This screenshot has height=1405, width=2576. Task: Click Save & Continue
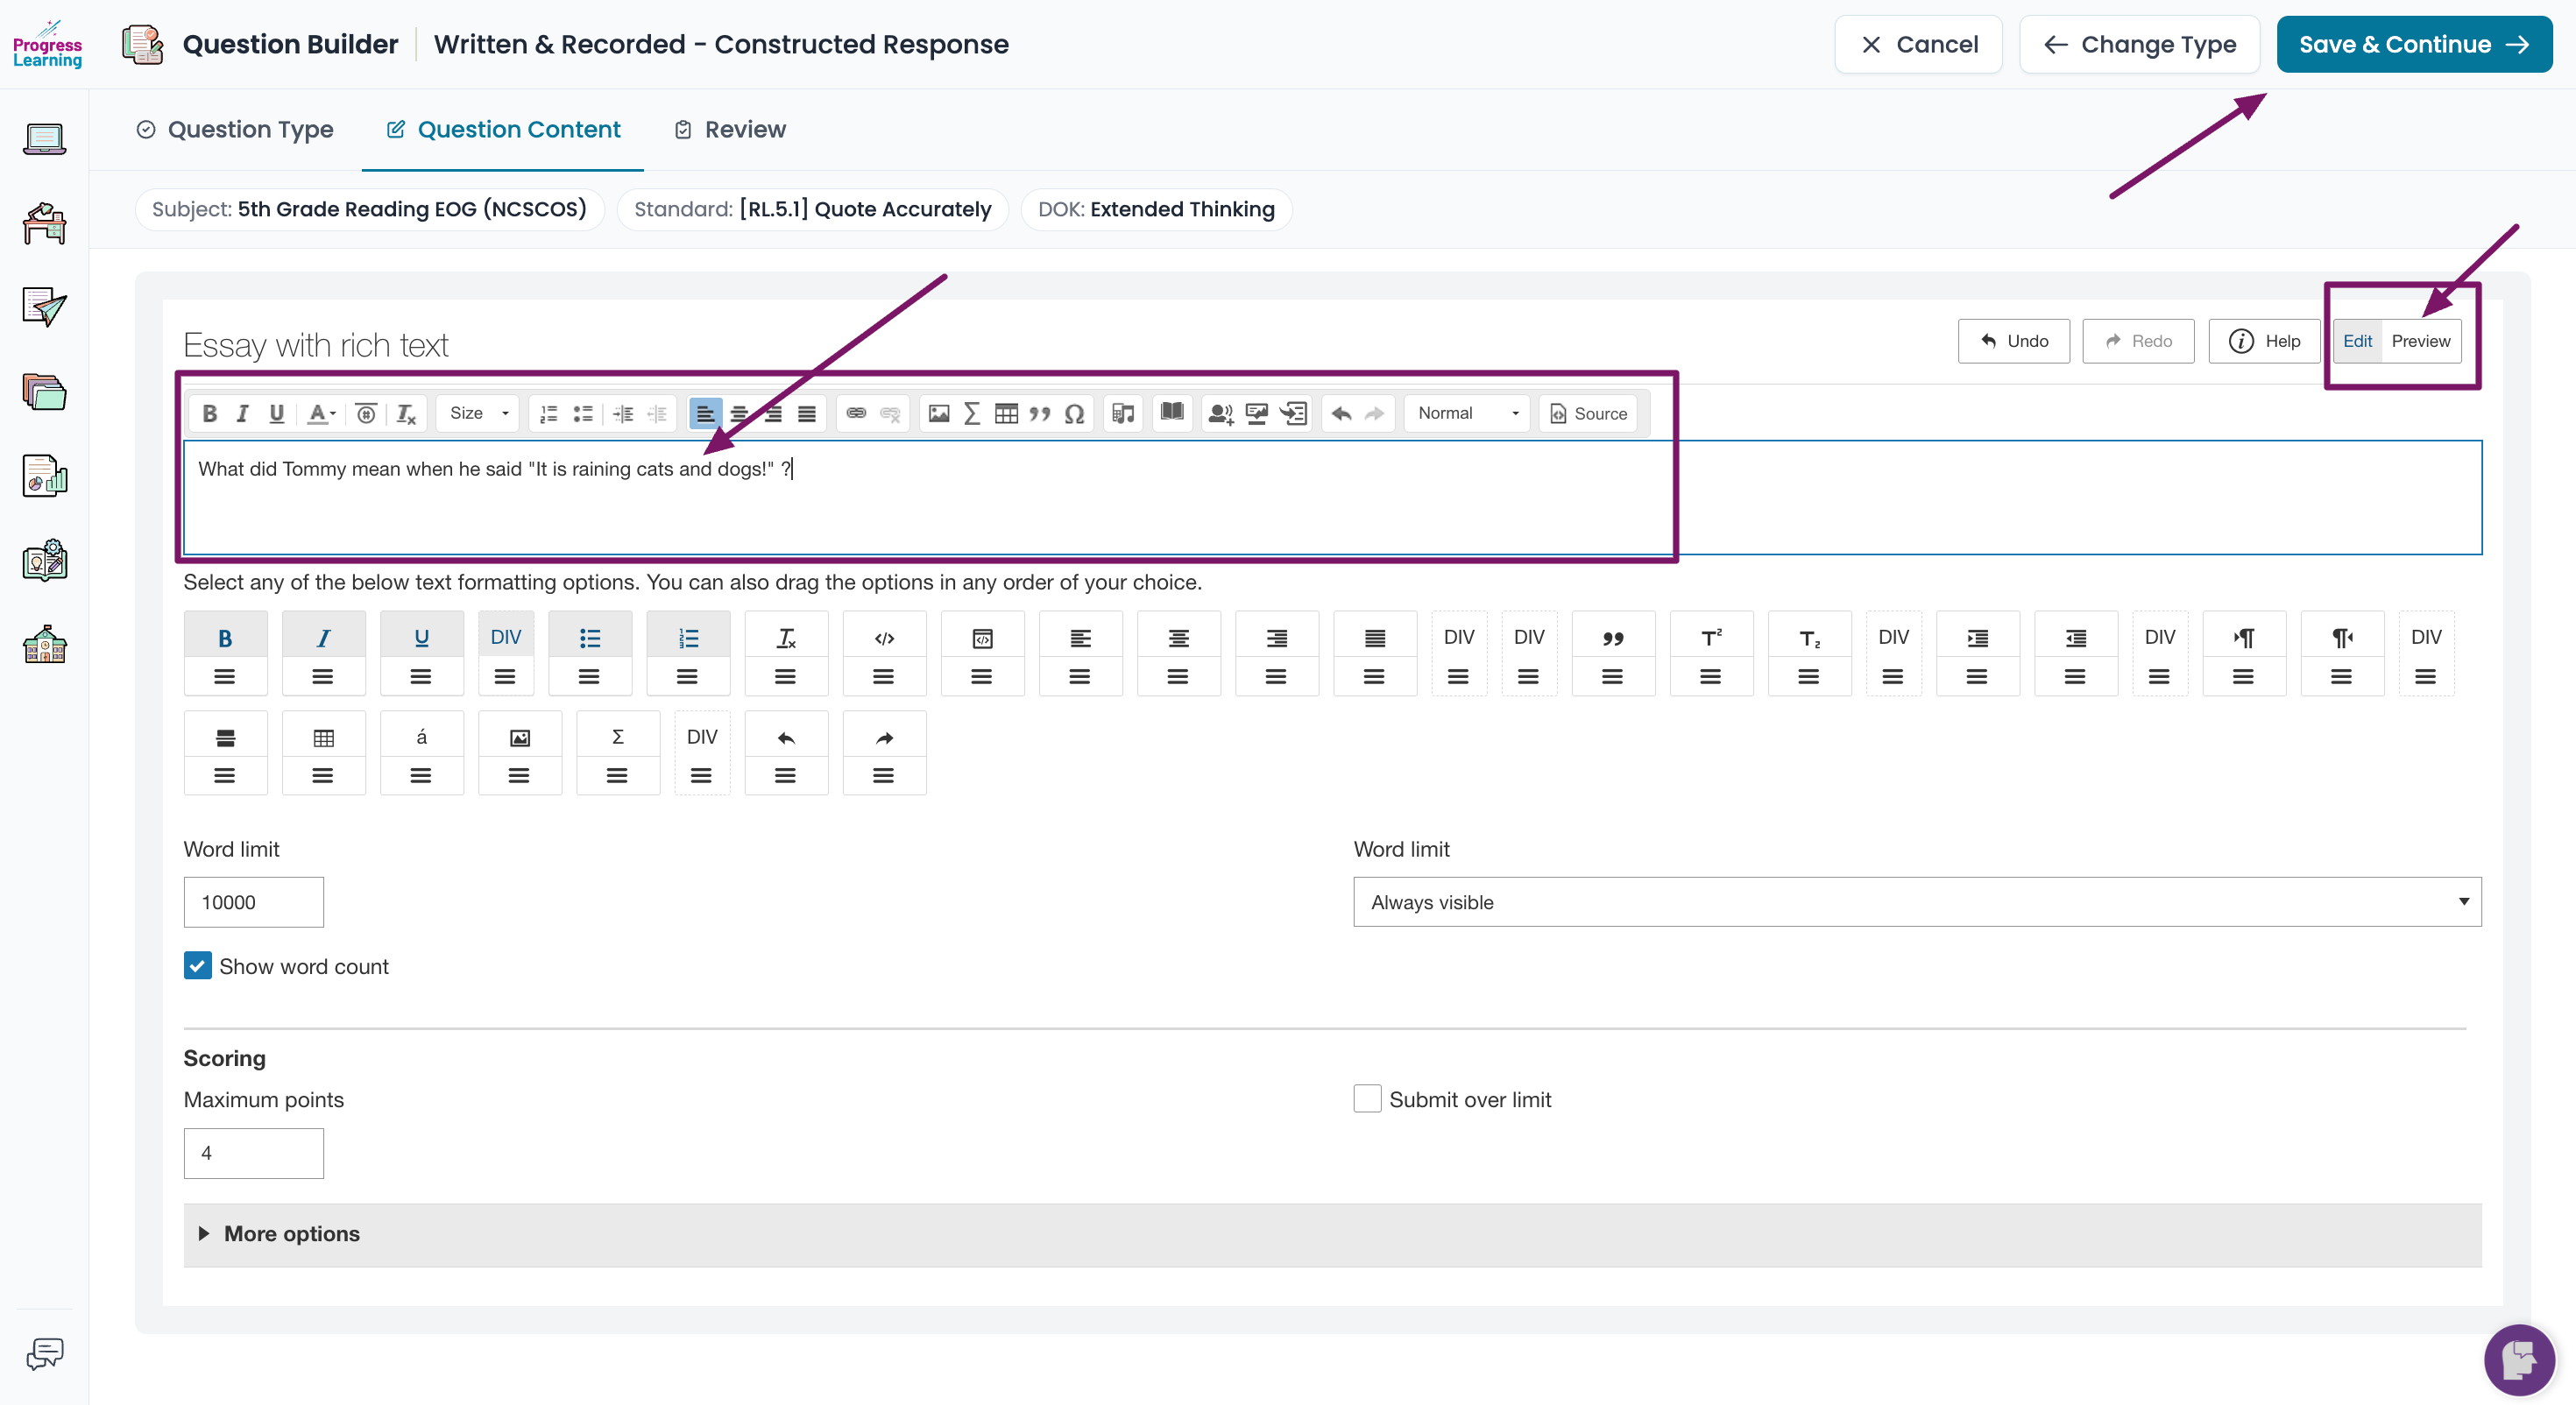click(x=2414, y=44)
